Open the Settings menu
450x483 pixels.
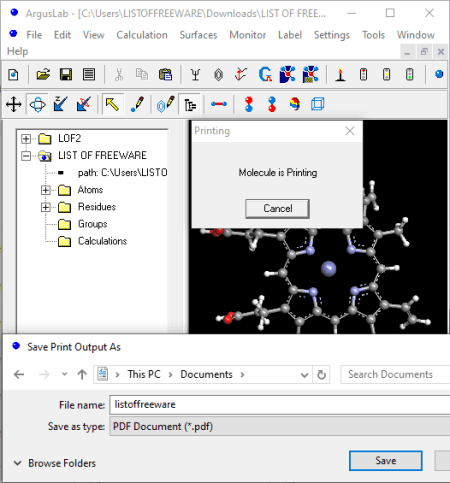tap(332, 35)
